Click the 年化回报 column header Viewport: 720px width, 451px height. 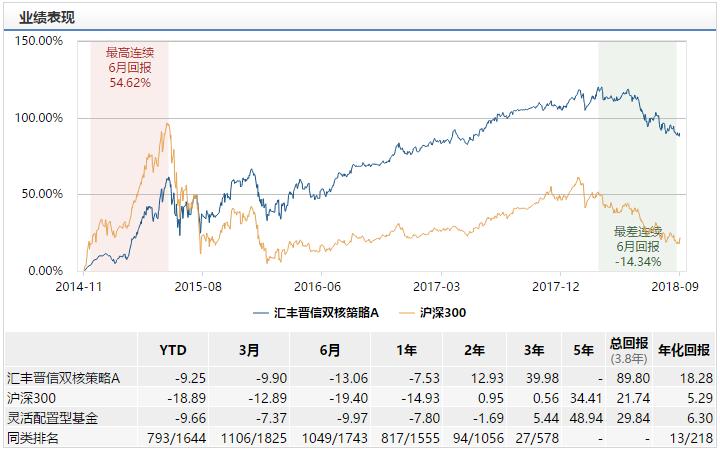(x=684, y=350)
